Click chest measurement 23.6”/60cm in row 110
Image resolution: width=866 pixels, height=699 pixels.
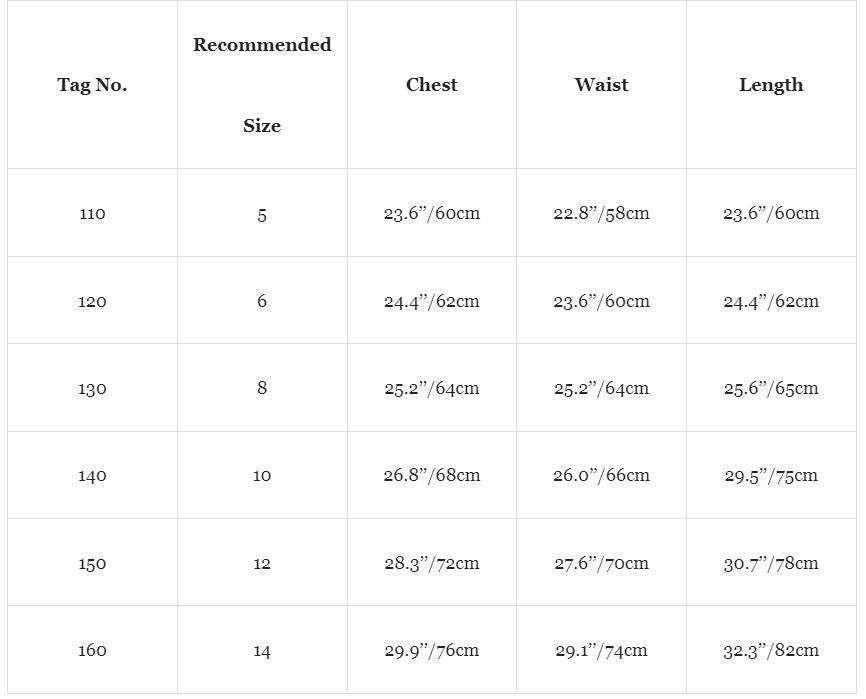(x=431, y=213)
